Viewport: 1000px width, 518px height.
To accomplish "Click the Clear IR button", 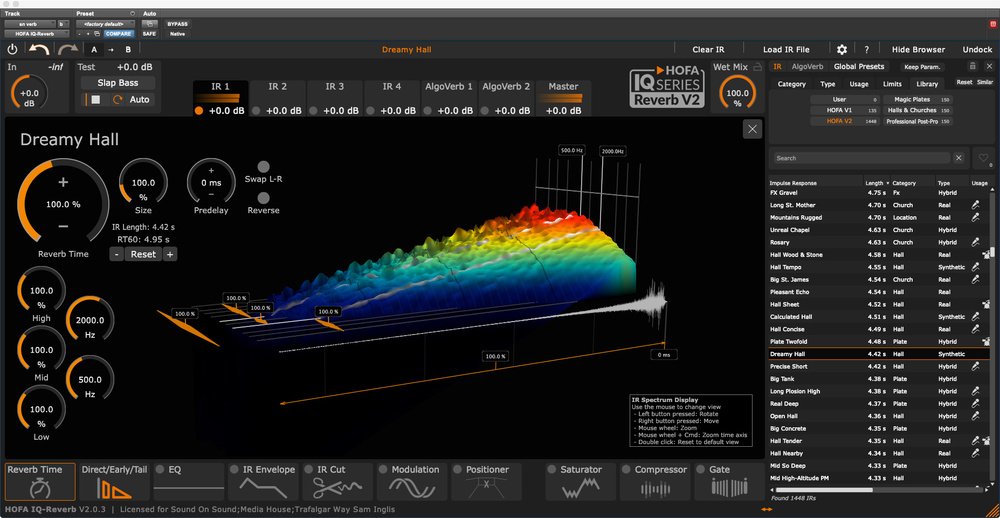I will pyautogui.click(x=709, y=49).
